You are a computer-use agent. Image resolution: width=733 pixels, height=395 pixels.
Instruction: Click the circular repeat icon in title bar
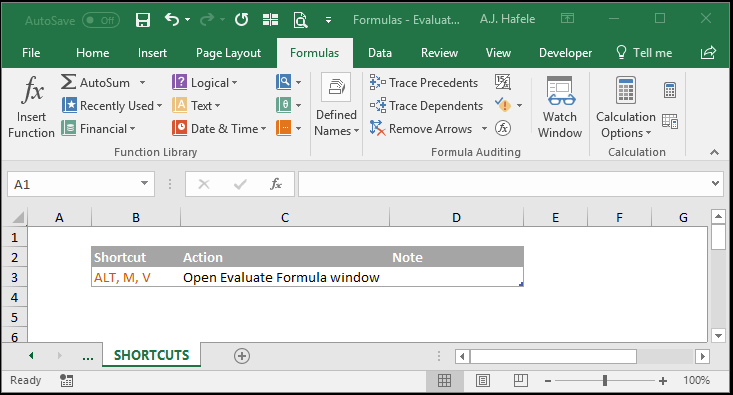pos(241,20)
